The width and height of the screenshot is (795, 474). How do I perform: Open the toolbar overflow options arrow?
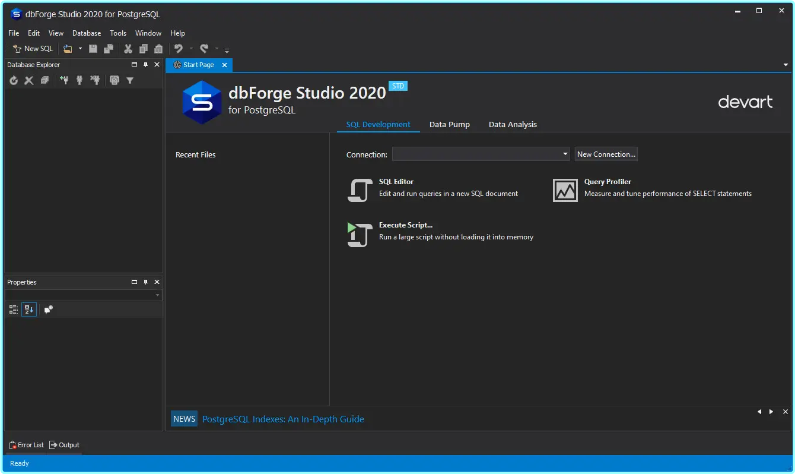[227, 50]
